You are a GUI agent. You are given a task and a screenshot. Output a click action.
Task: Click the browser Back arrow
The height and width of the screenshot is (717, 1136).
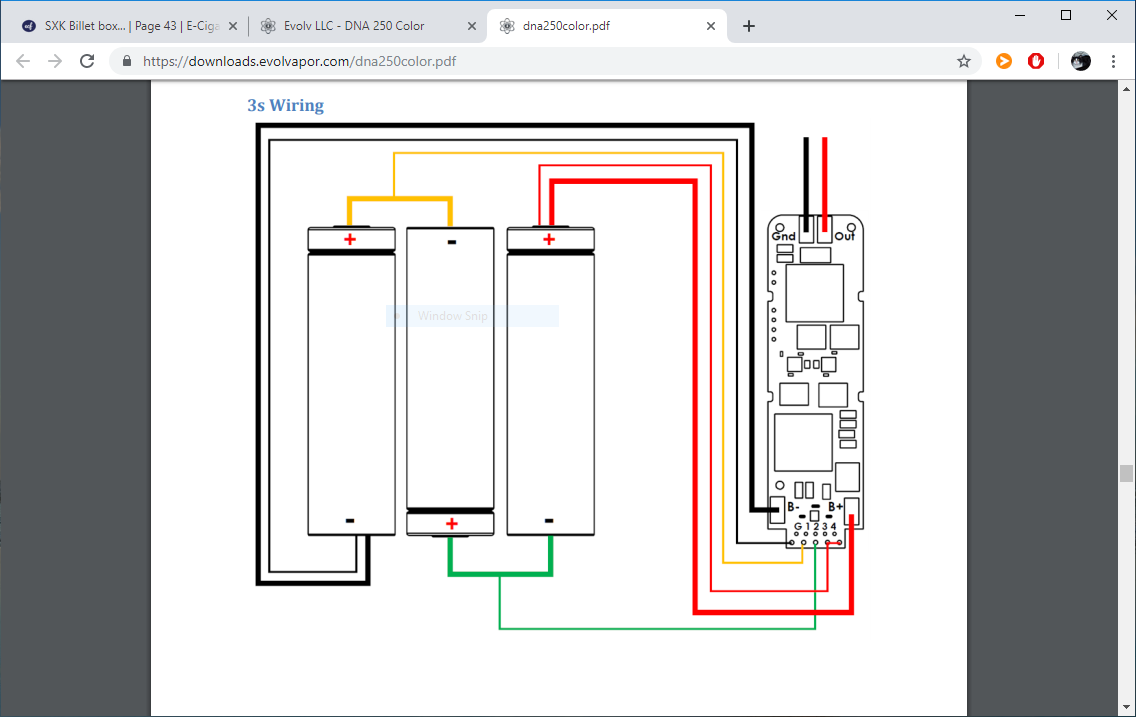coord(23,61)
